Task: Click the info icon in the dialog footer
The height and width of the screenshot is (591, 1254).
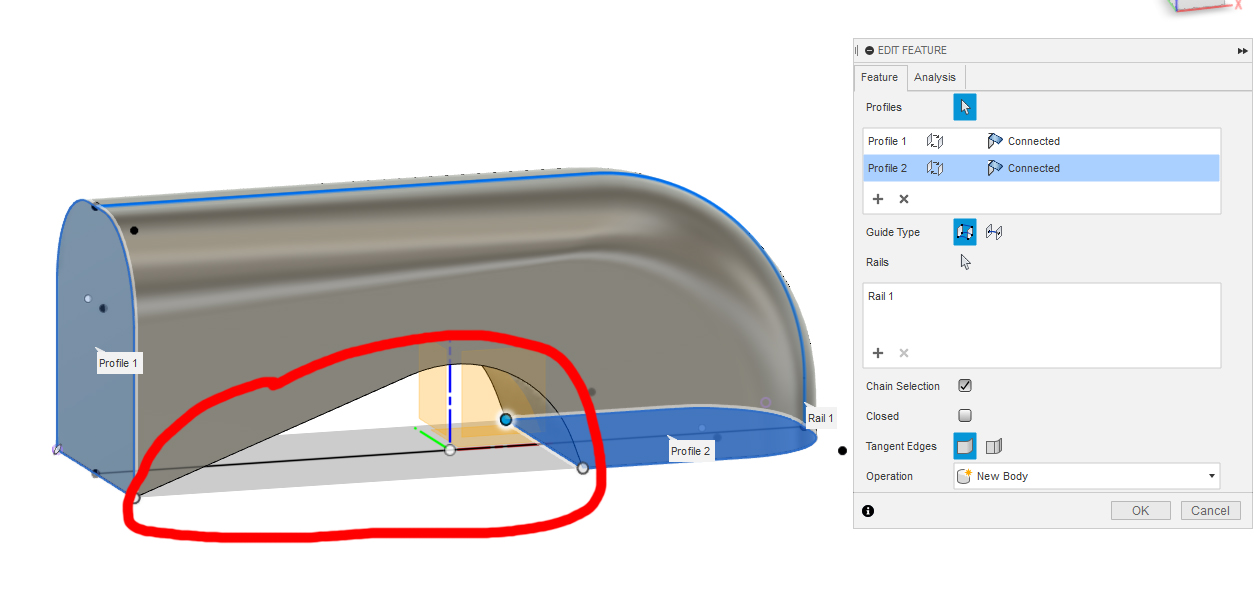Action: click(868, 511)
